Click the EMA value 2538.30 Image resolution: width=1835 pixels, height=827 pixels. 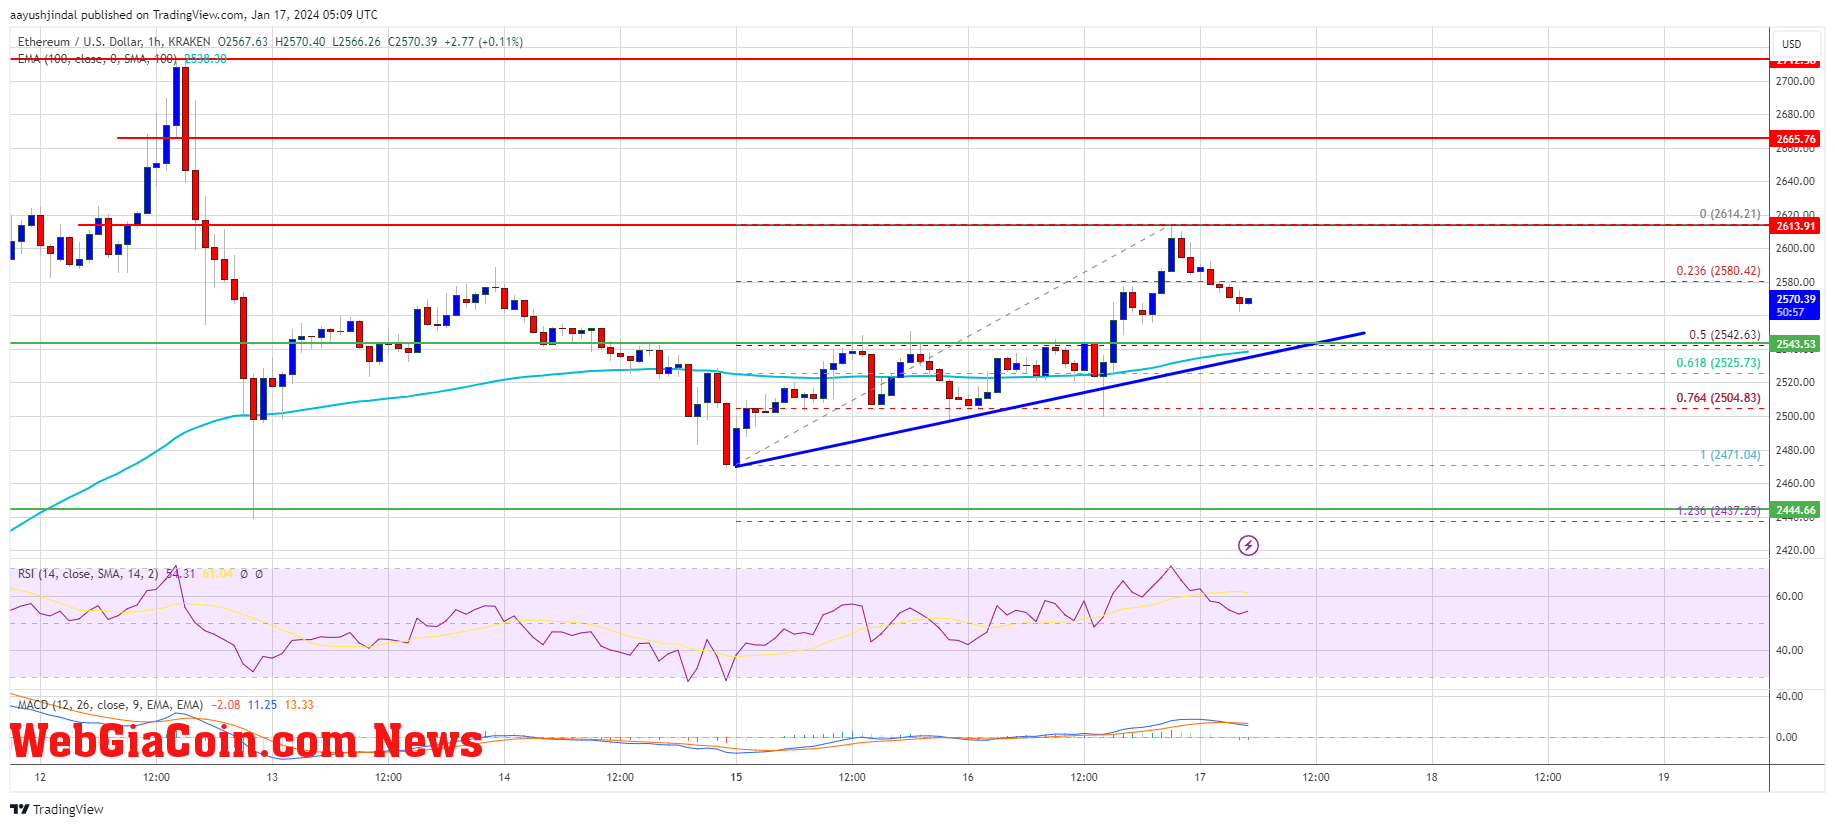click(205, 59)
